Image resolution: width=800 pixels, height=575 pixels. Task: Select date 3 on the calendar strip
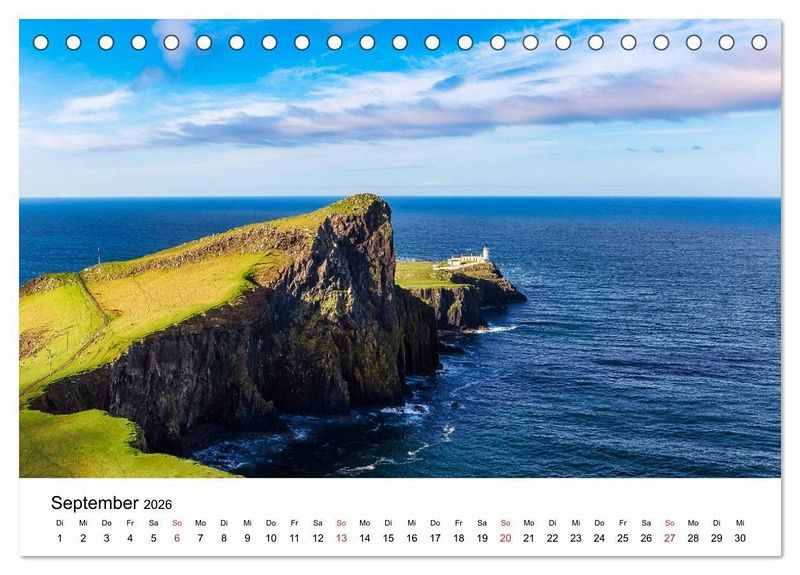pos(107,538)
